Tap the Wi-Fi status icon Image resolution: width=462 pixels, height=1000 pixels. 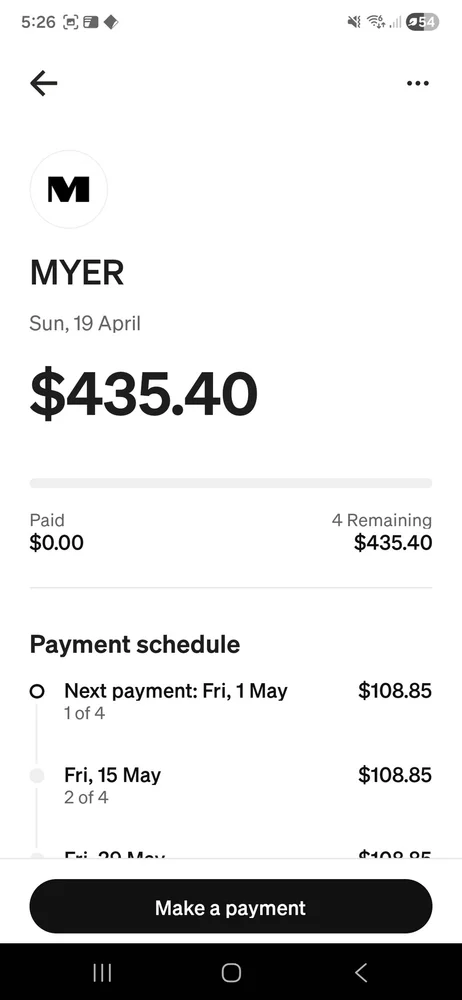376,22
